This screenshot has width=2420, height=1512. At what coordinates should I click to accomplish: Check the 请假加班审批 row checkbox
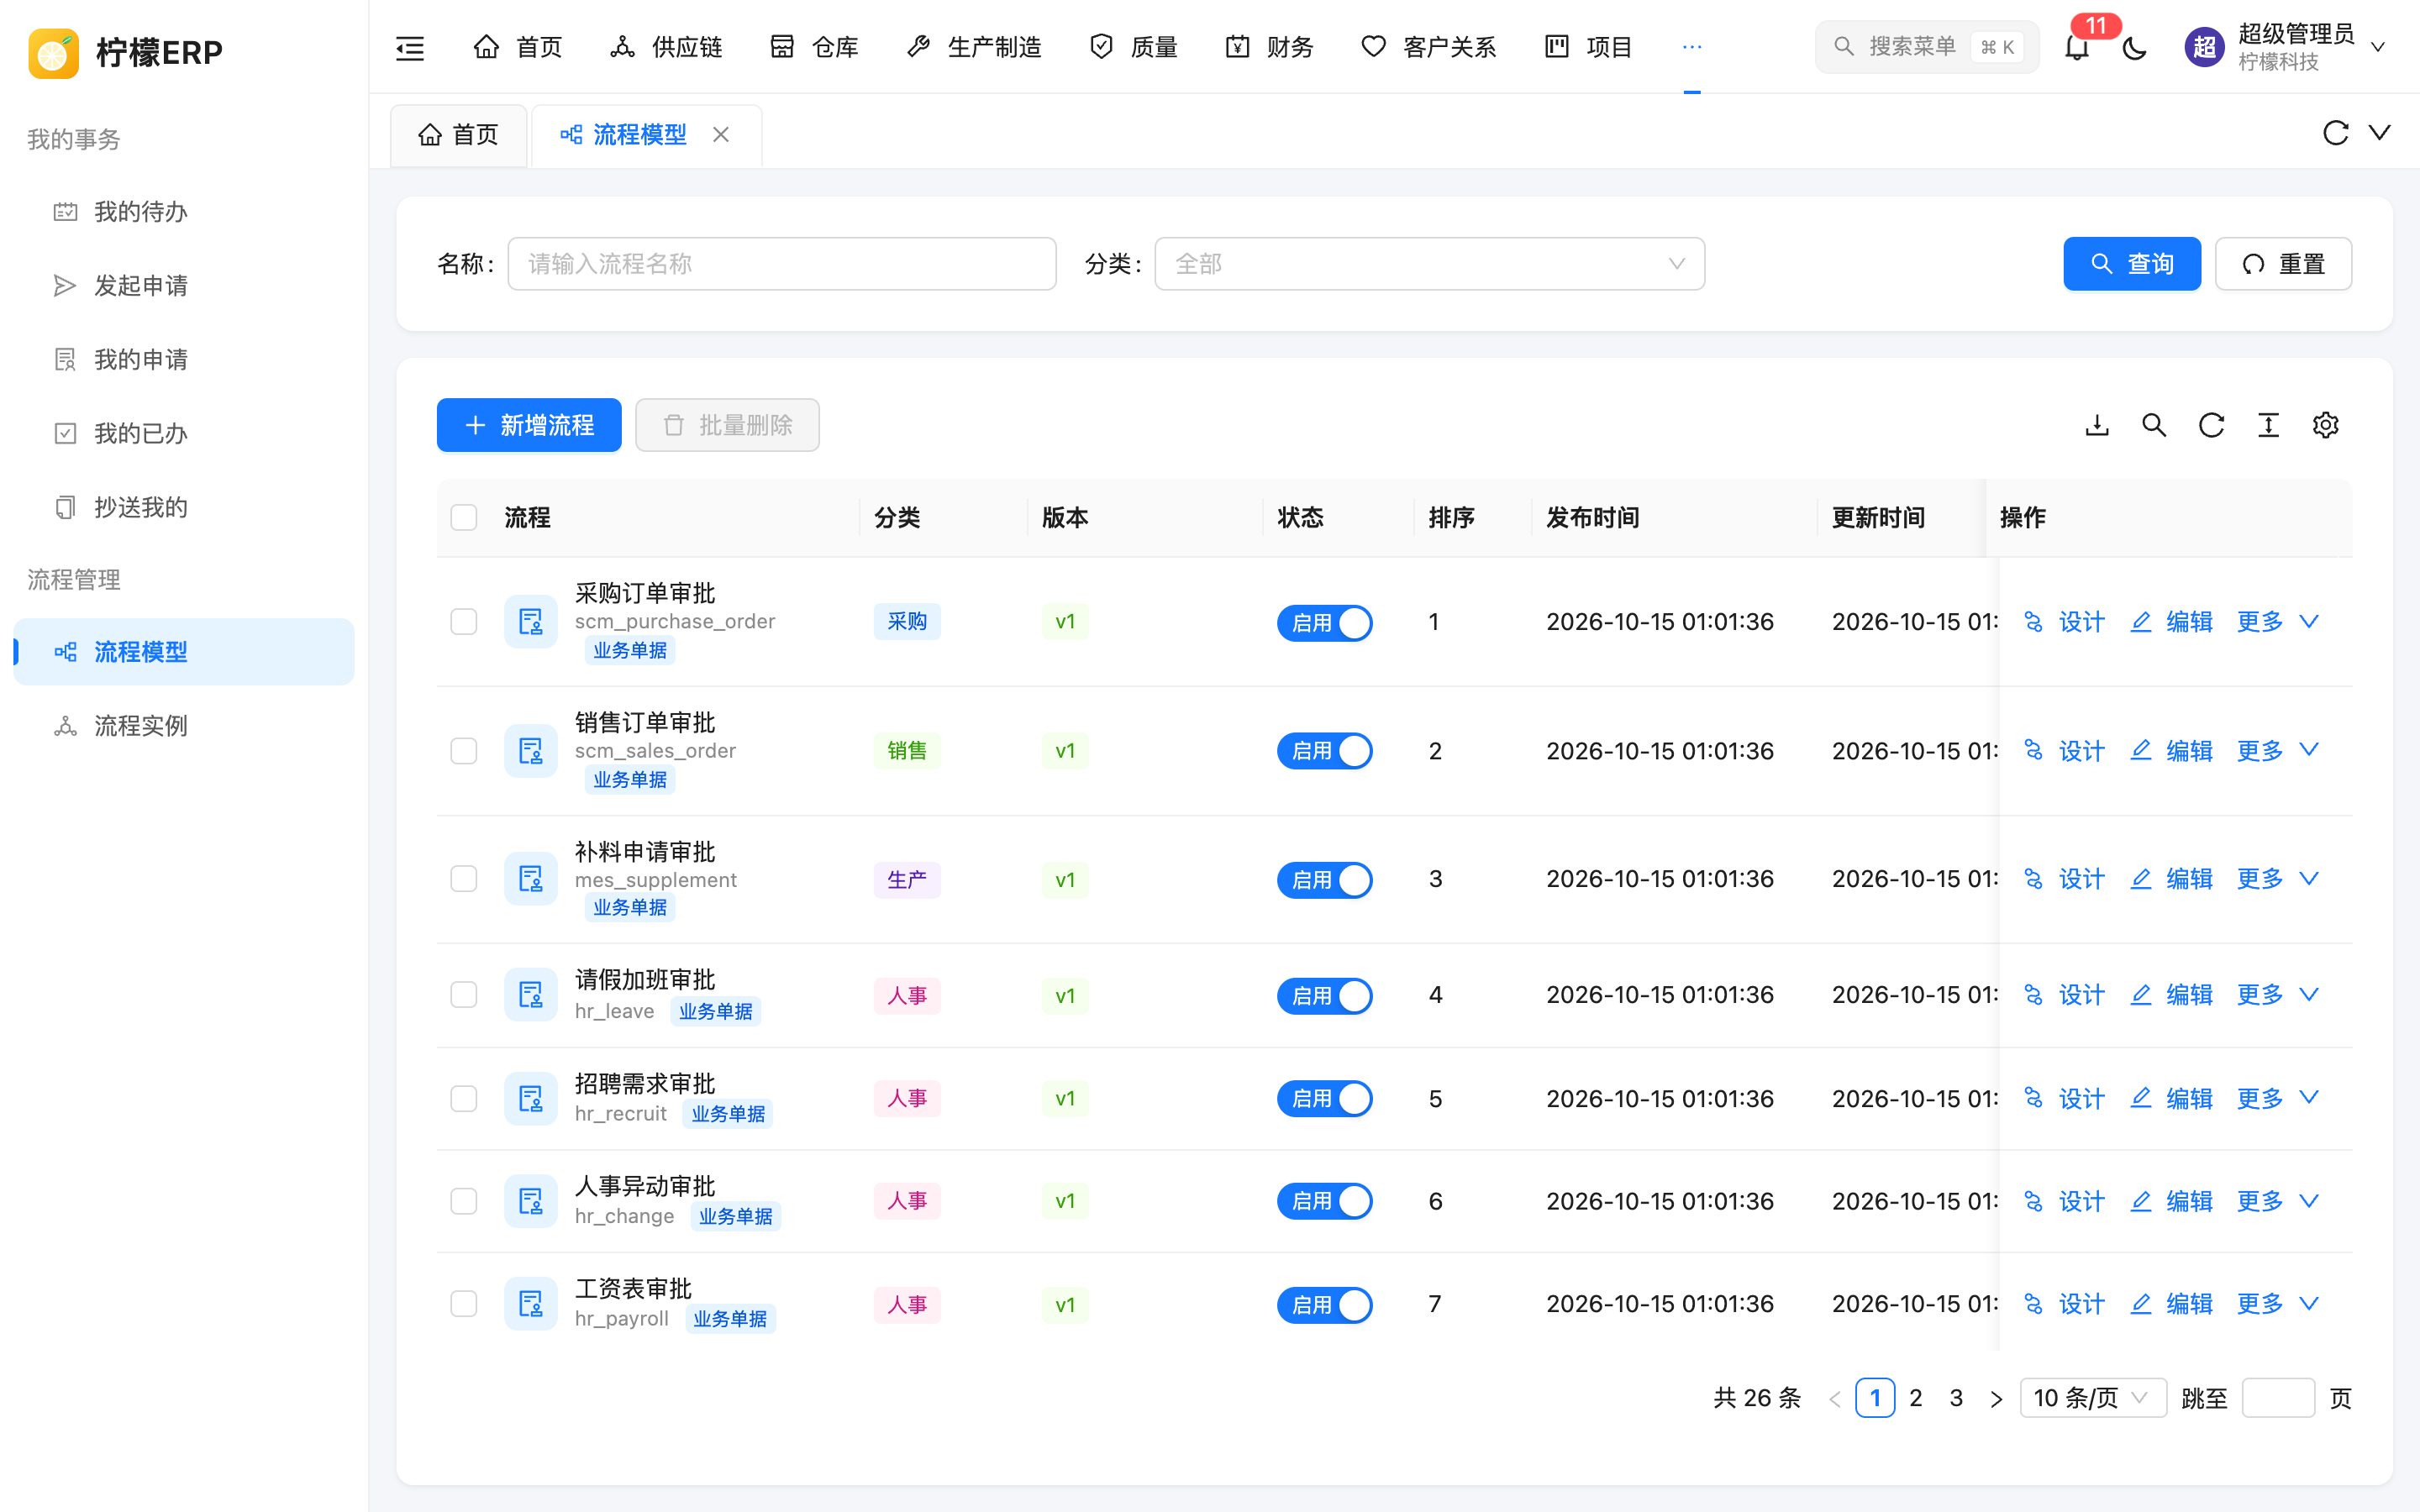[464, 995]
